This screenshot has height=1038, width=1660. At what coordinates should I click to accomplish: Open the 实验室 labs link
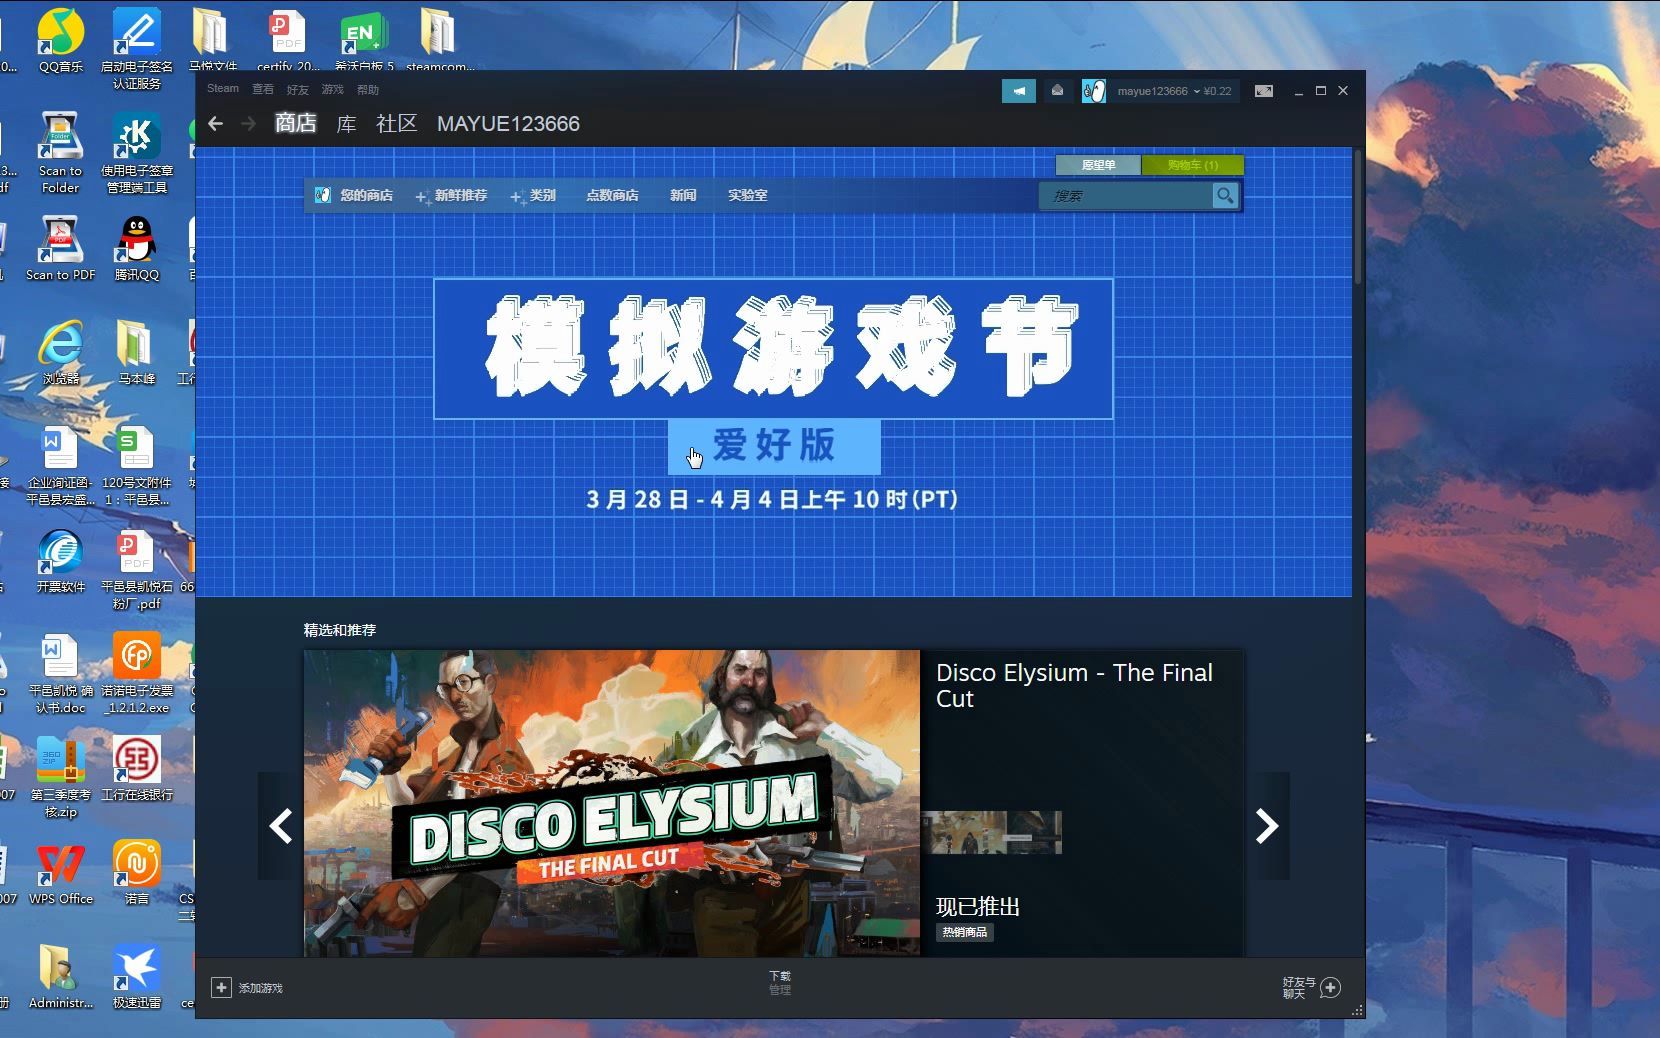tap(748, 195)
